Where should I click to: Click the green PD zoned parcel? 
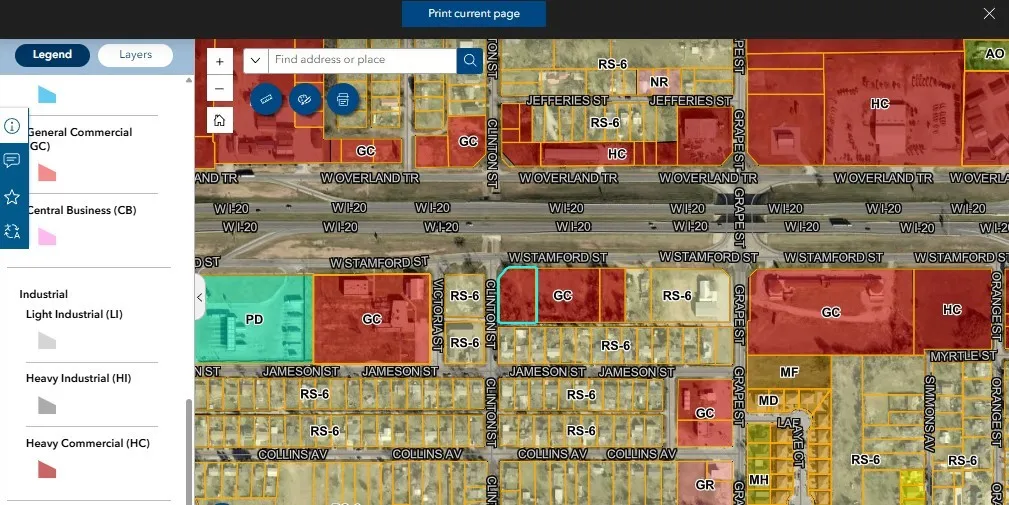click(x=254, y=319)
